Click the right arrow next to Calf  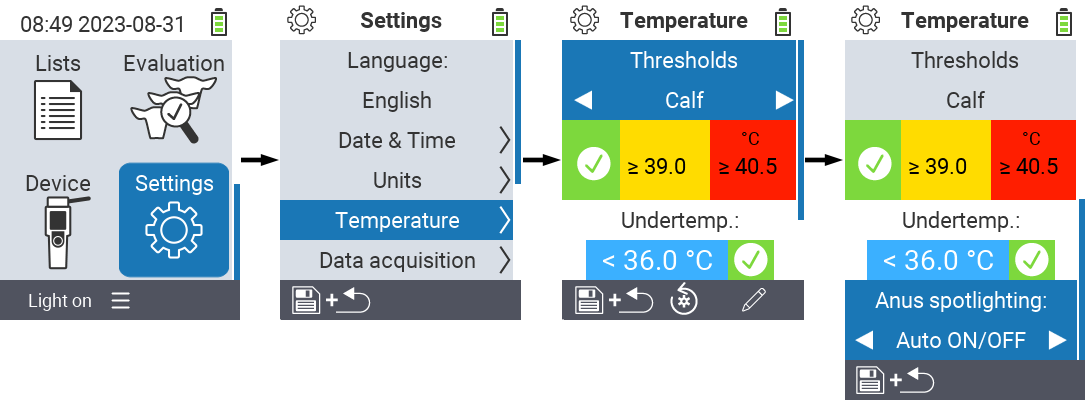783,100
